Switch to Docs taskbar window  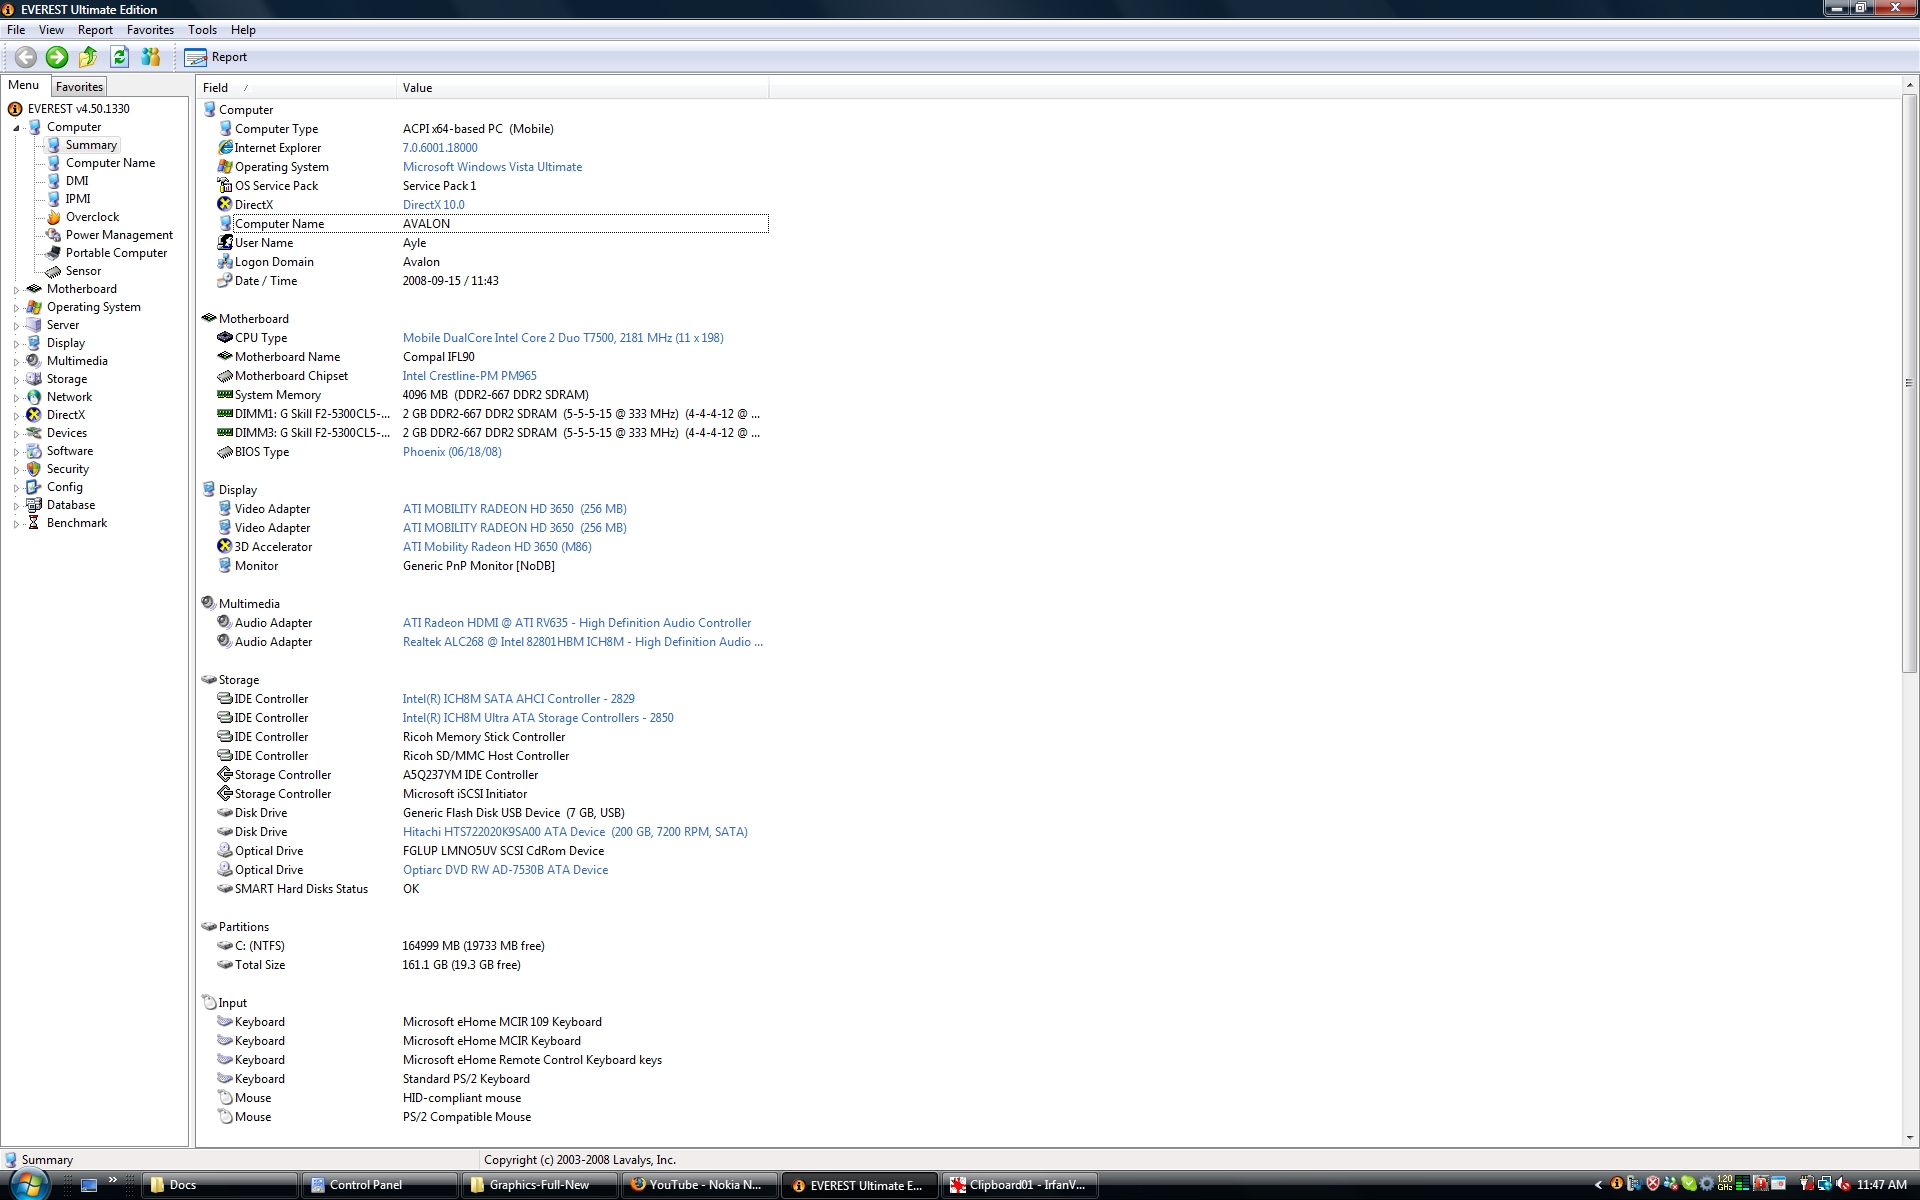coord(220,1185)
